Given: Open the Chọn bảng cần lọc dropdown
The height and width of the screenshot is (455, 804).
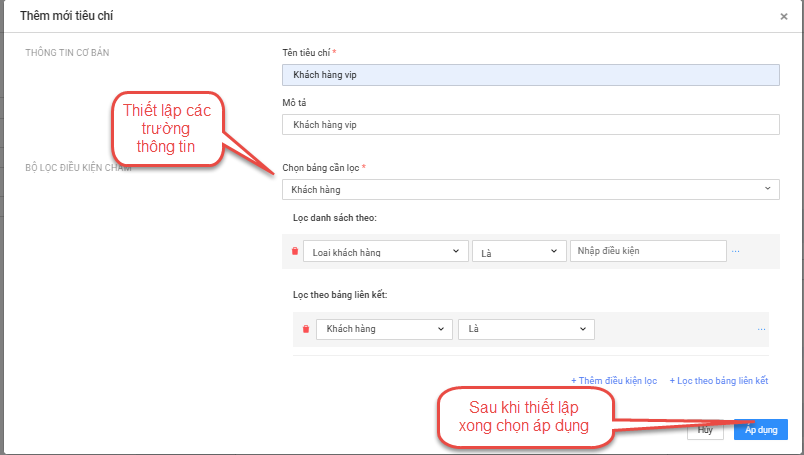Looking at the screenshot, I should coord(531,189).
